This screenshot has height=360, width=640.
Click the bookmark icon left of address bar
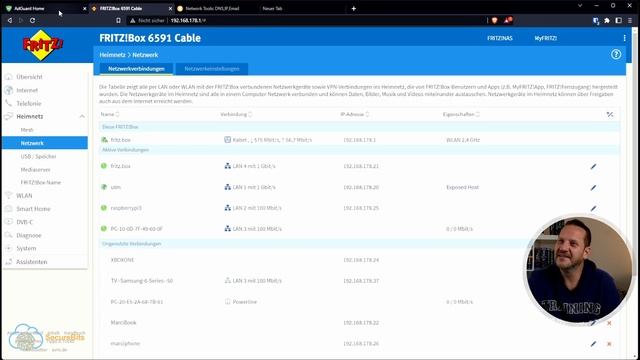118,20
